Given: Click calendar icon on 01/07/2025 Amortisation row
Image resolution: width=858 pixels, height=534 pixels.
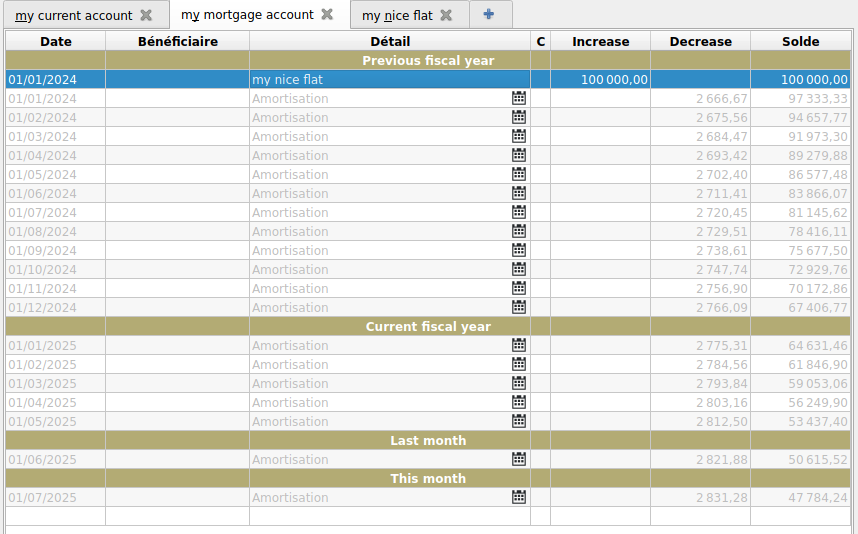Looking at the screenshot, I should click(518, 497).
